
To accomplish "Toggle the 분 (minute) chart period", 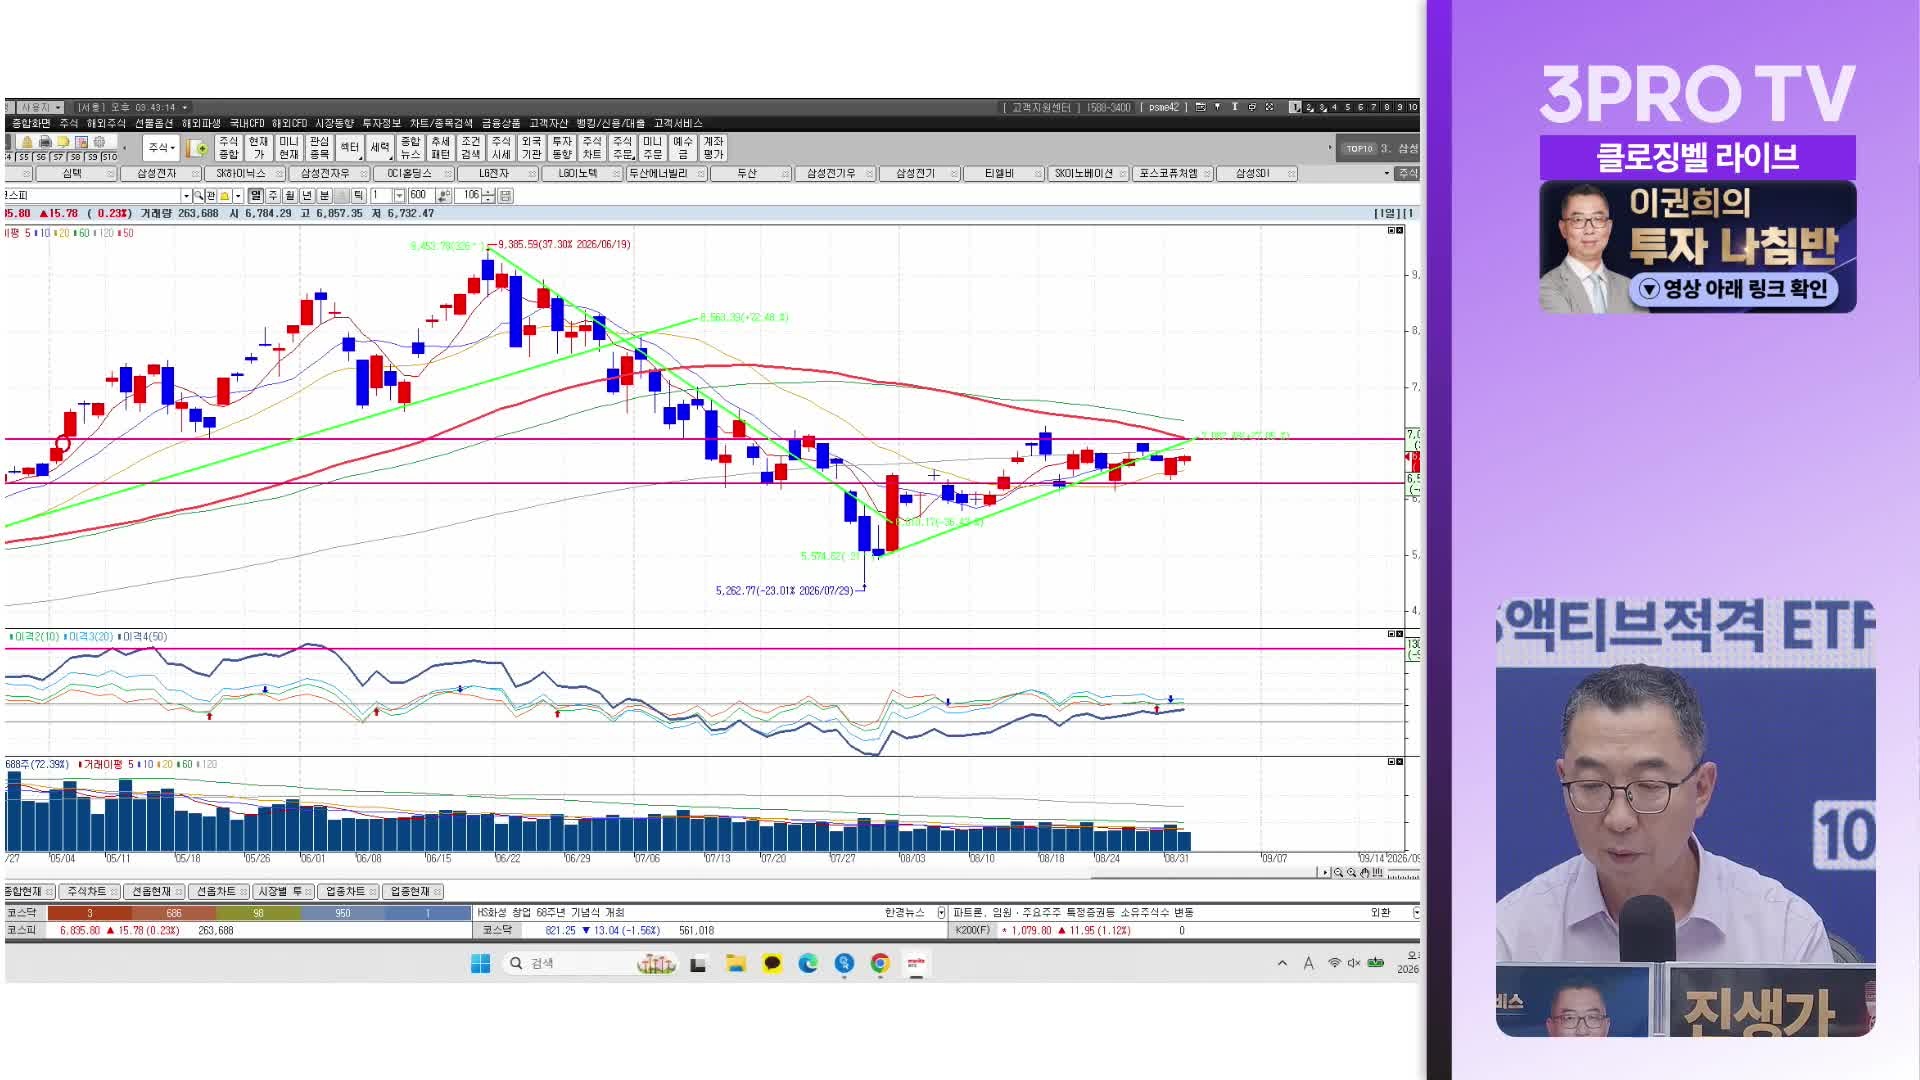I will (324, 195).
